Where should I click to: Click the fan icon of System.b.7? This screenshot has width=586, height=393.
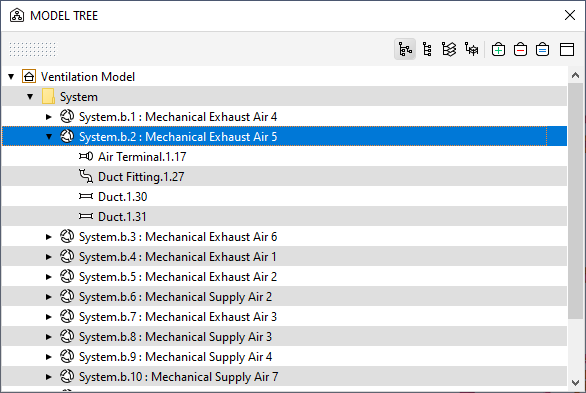(67, 316)
